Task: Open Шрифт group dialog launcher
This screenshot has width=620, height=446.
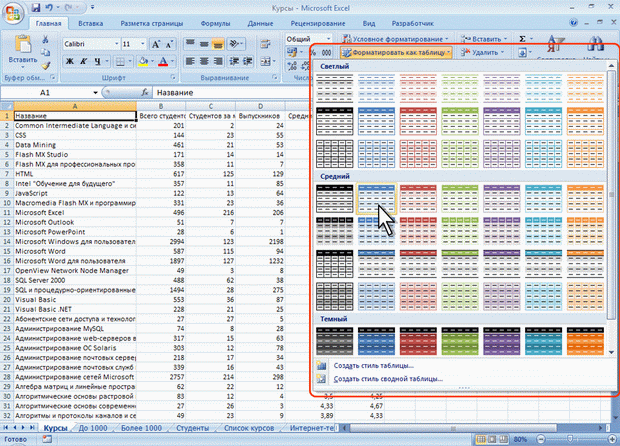Action: (x=173, y=77)
